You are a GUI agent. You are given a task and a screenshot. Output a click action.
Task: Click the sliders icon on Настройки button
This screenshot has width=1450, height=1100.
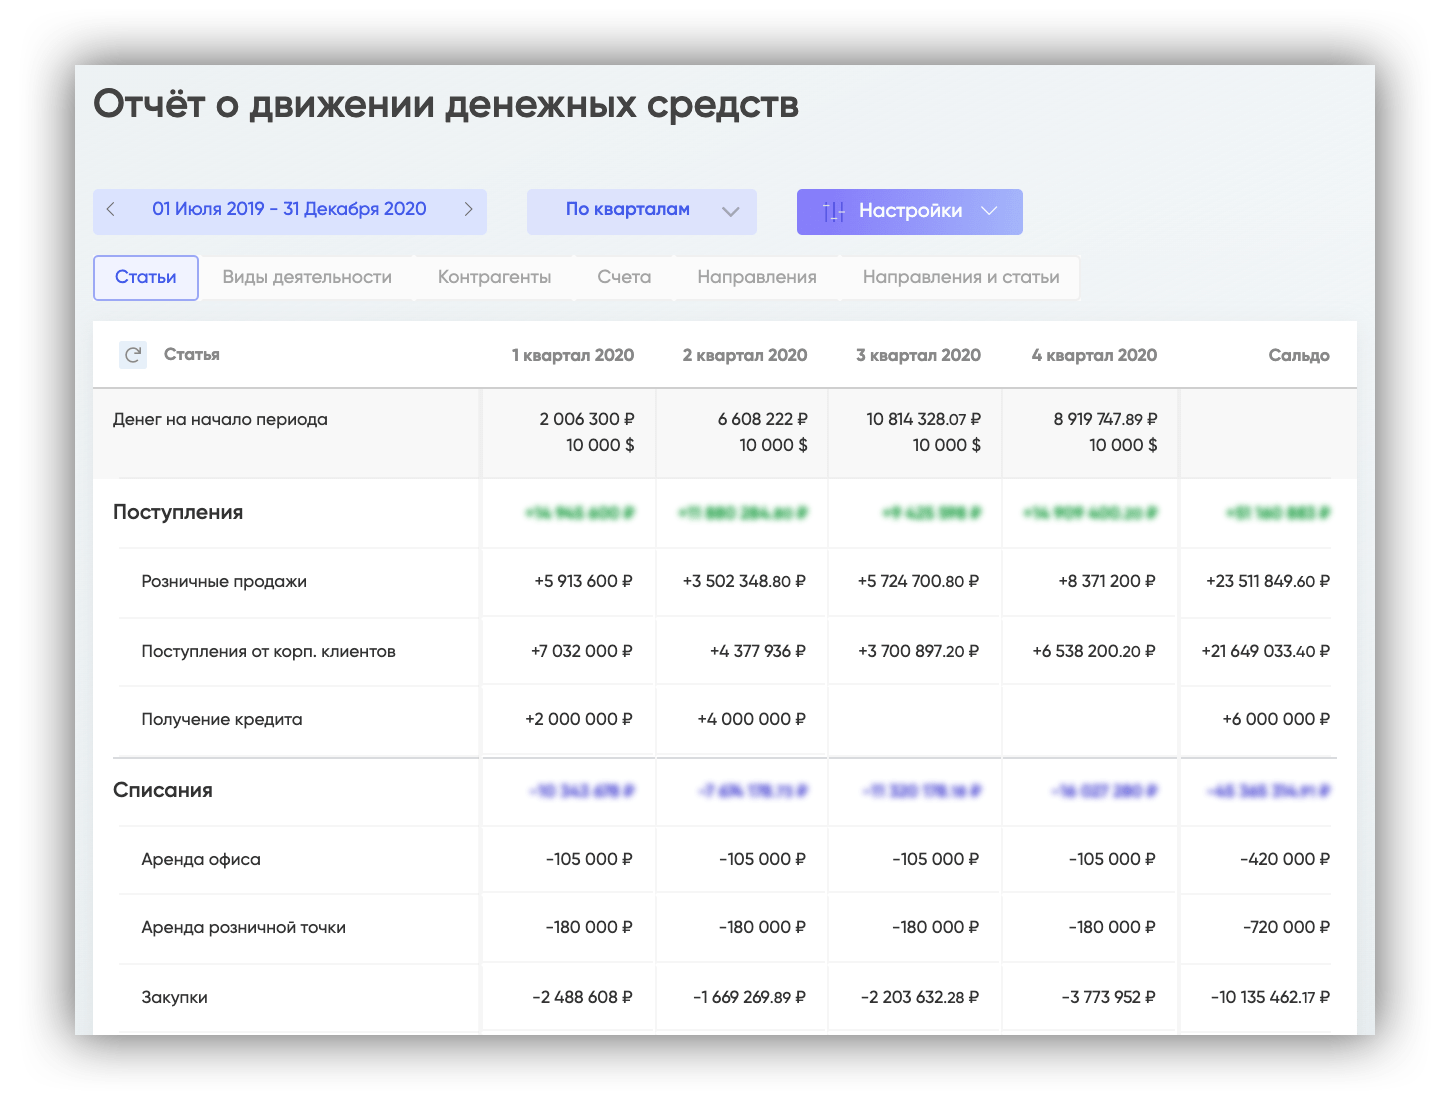click(x=833, y=212)
